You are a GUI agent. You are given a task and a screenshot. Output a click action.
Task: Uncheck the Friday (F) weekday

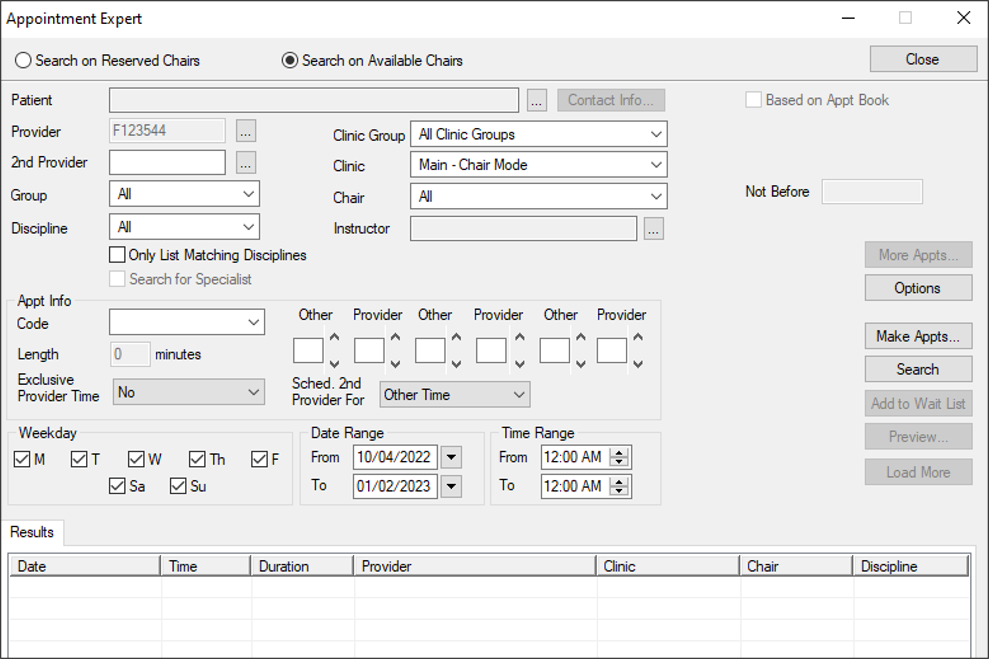point(259,459)
